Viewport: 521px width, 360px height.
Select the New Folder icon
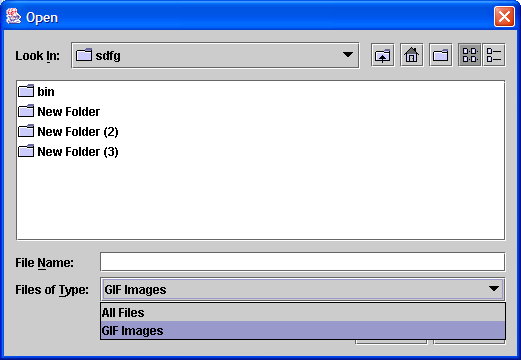point(26,111)
